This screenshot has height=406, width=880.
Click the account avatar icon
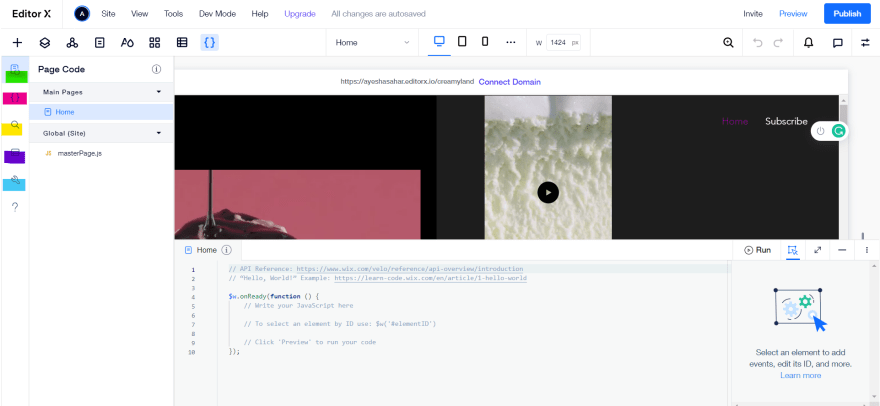tap(82, 14)
